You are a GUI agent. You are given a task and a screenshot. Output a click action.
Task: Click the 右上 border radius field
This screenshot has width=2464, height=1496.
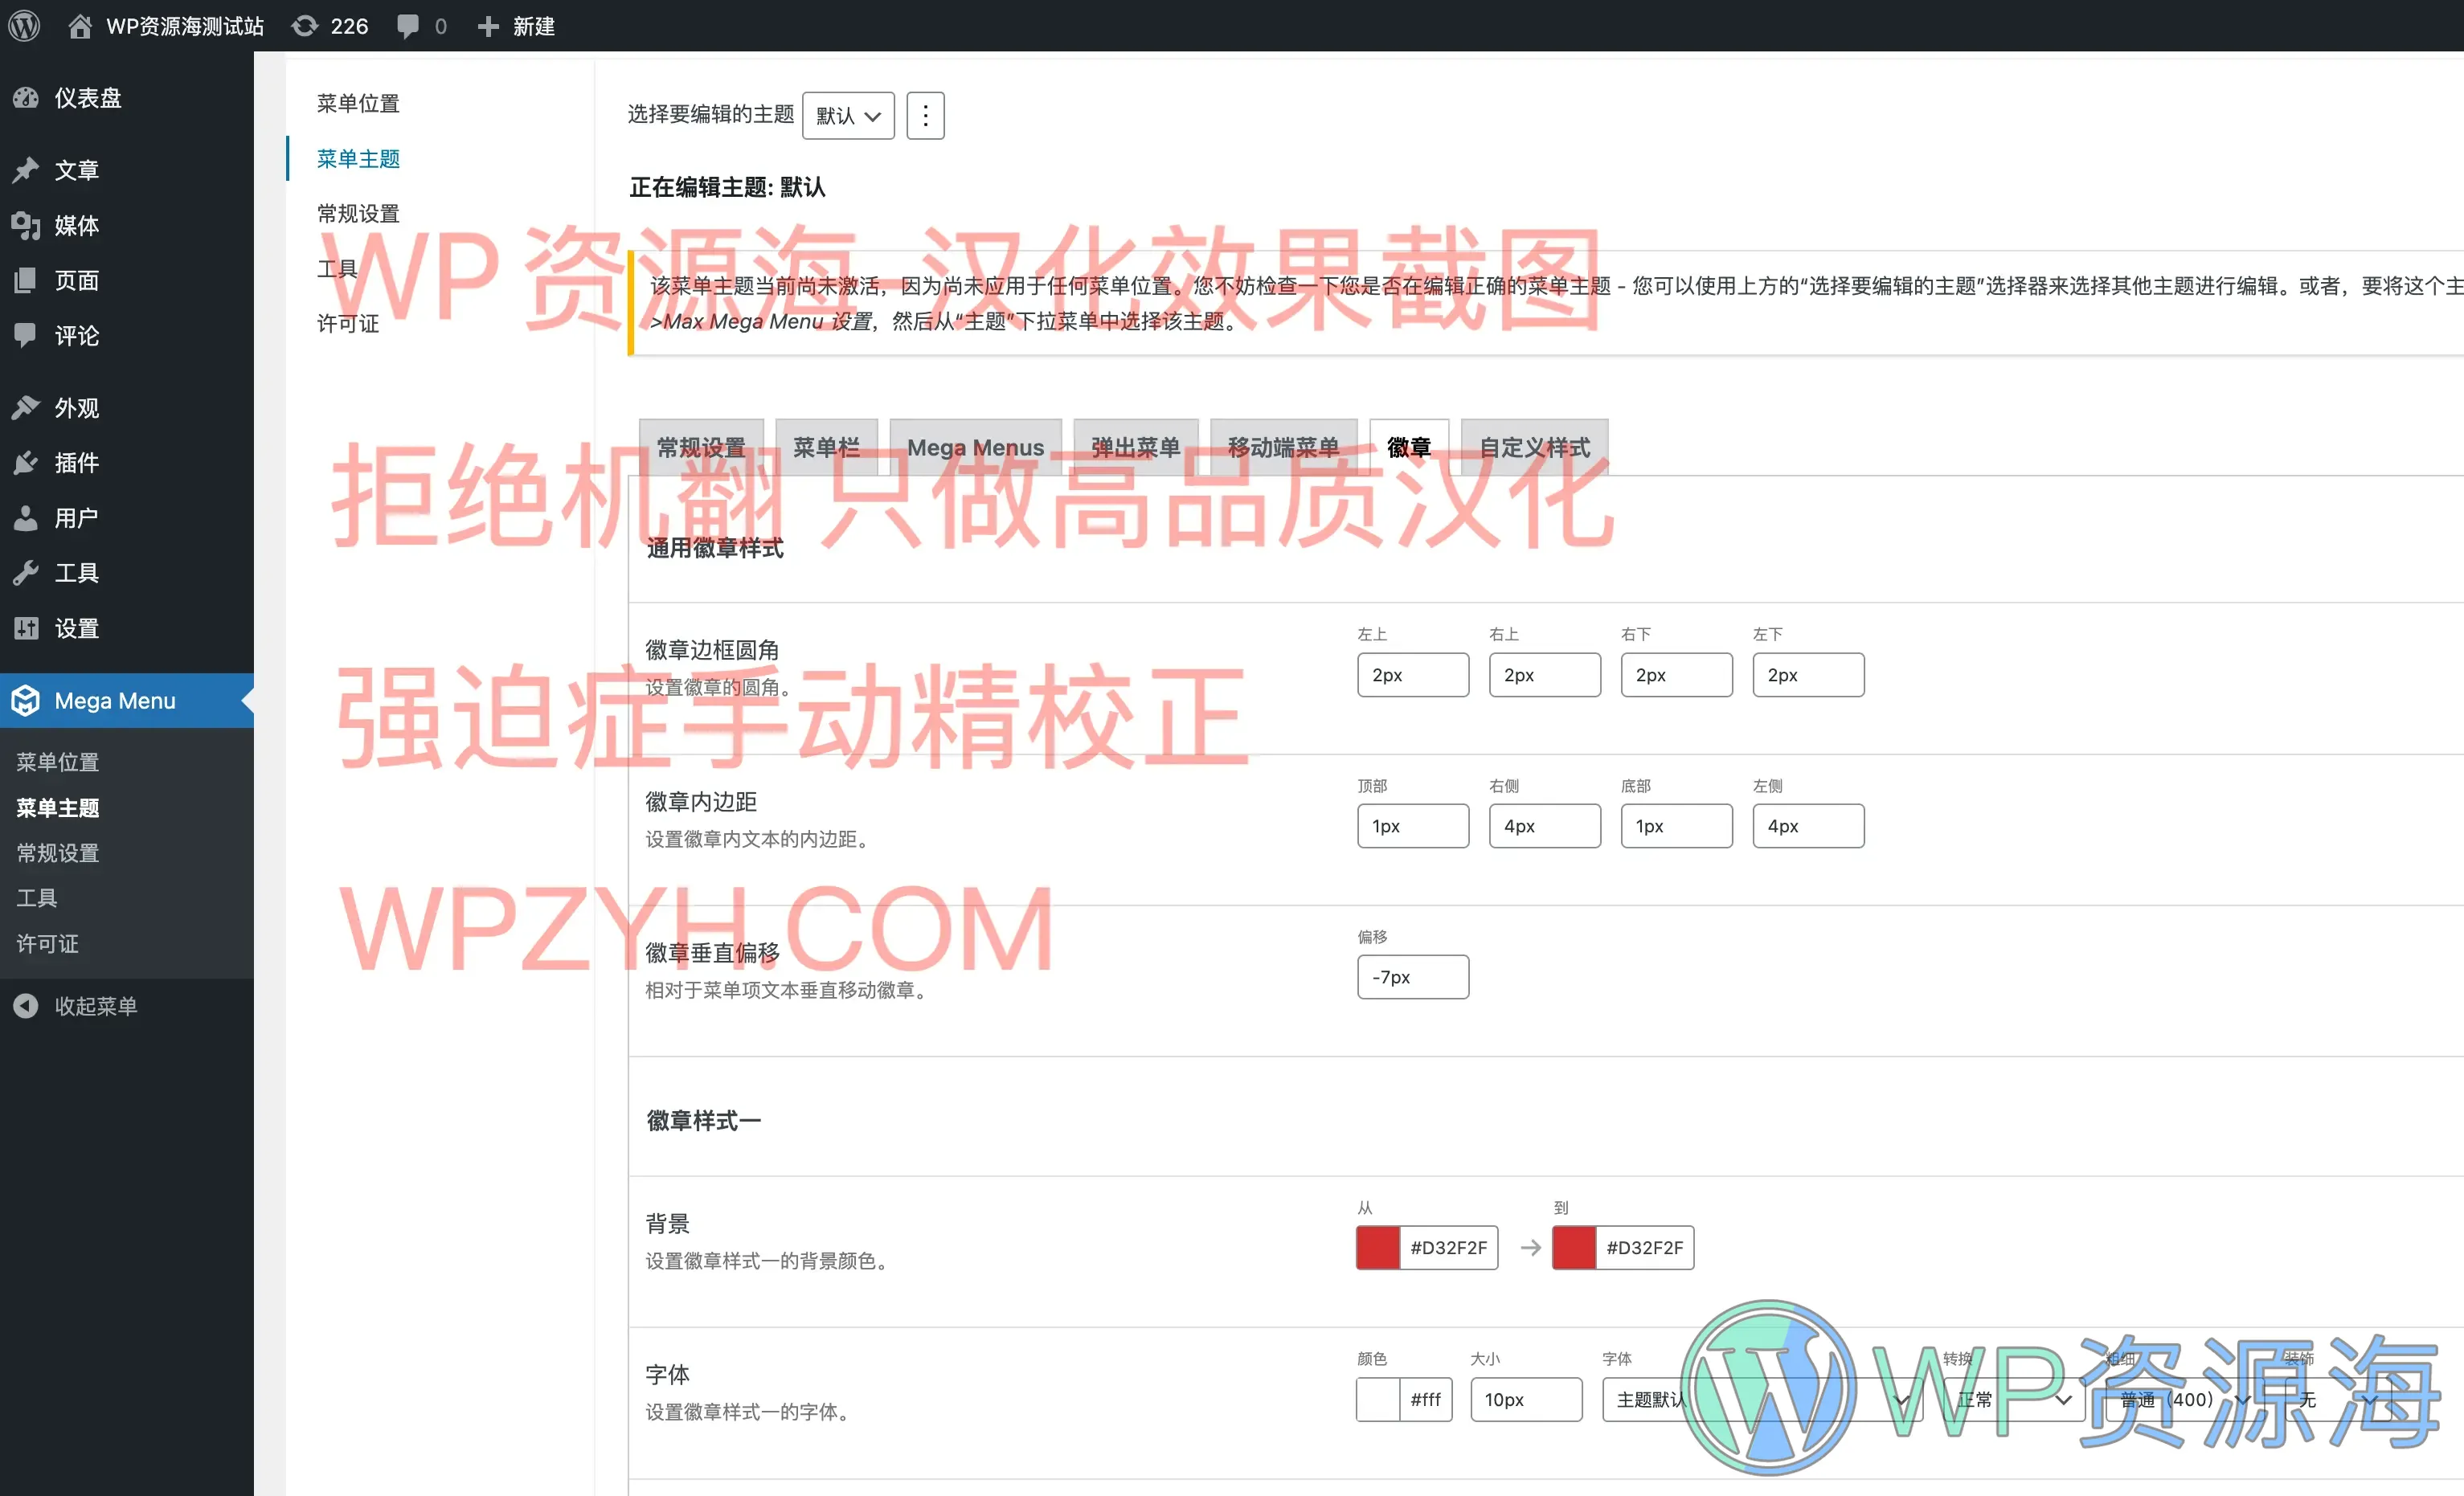[x=1544, y=675]
